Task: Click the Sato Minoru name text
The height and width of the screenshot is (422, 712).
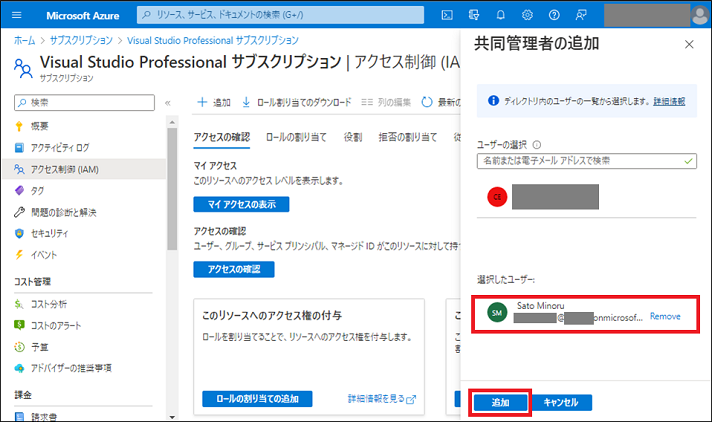Action: coord(540,306)
